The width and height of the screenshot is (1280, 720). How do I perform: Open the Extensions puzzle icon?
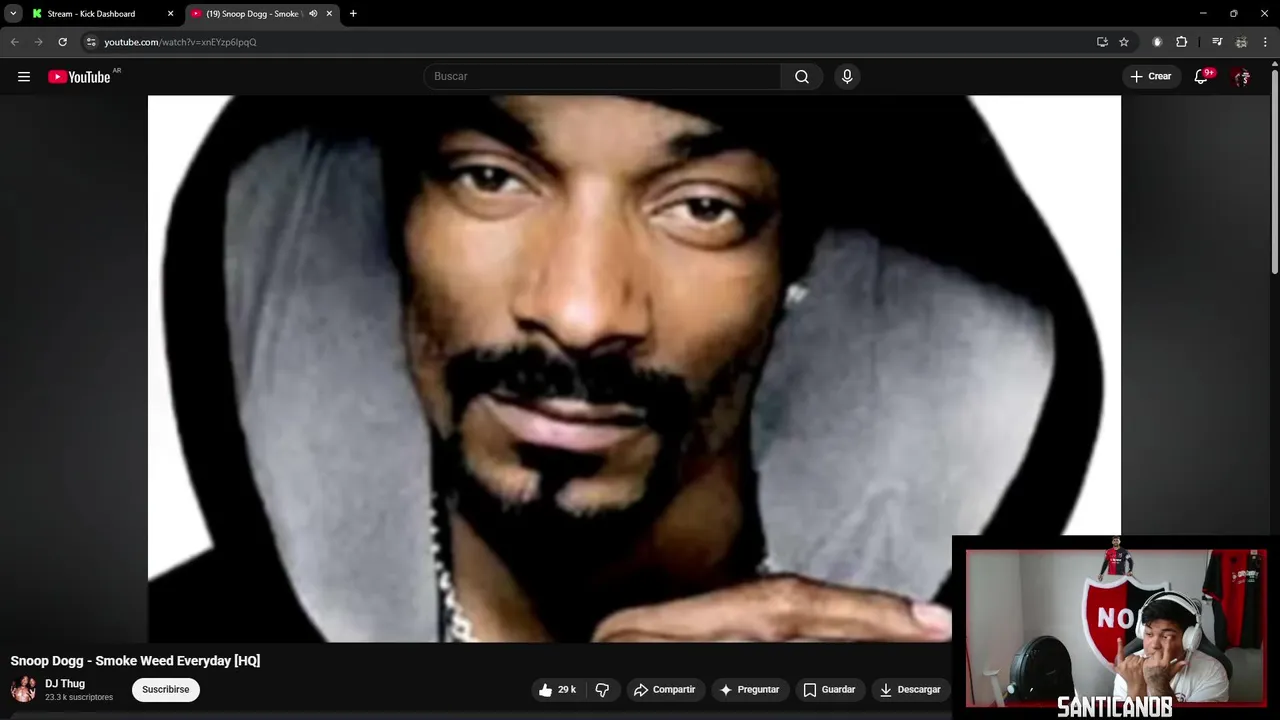tap(1182, 42)
